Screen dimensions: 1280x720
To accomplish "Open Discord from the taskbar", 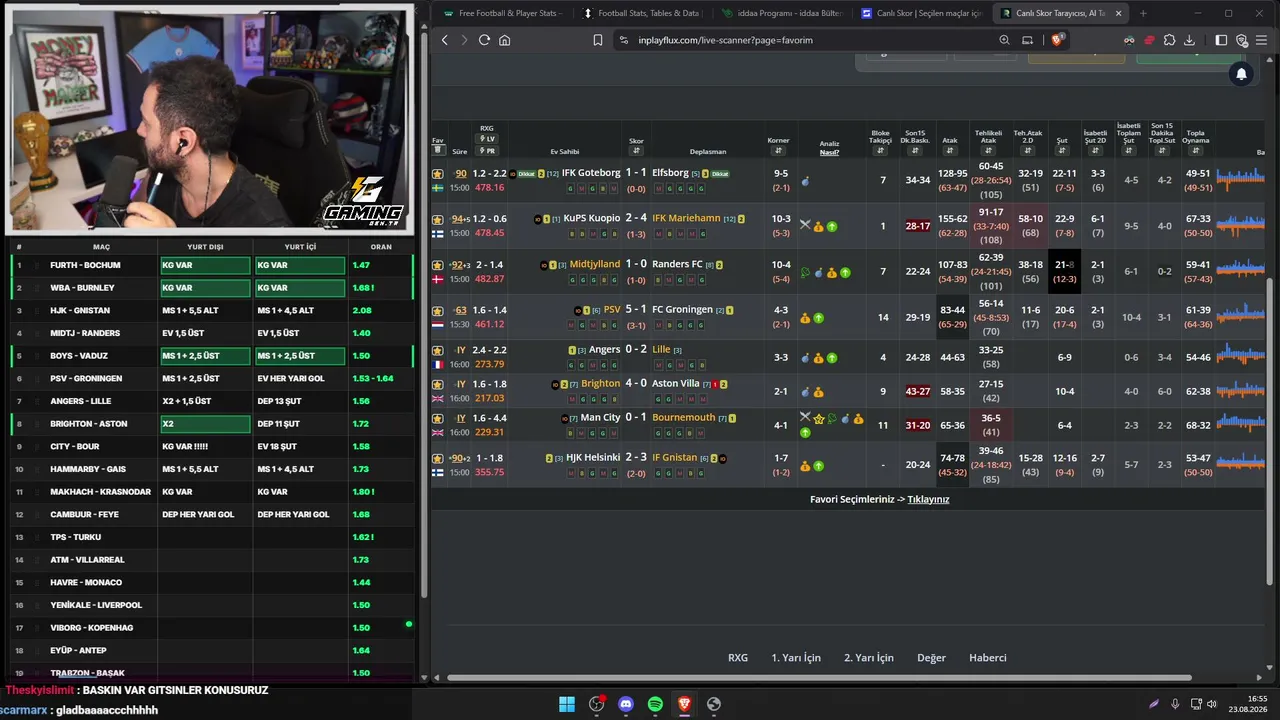I will [x=626, y=704].
